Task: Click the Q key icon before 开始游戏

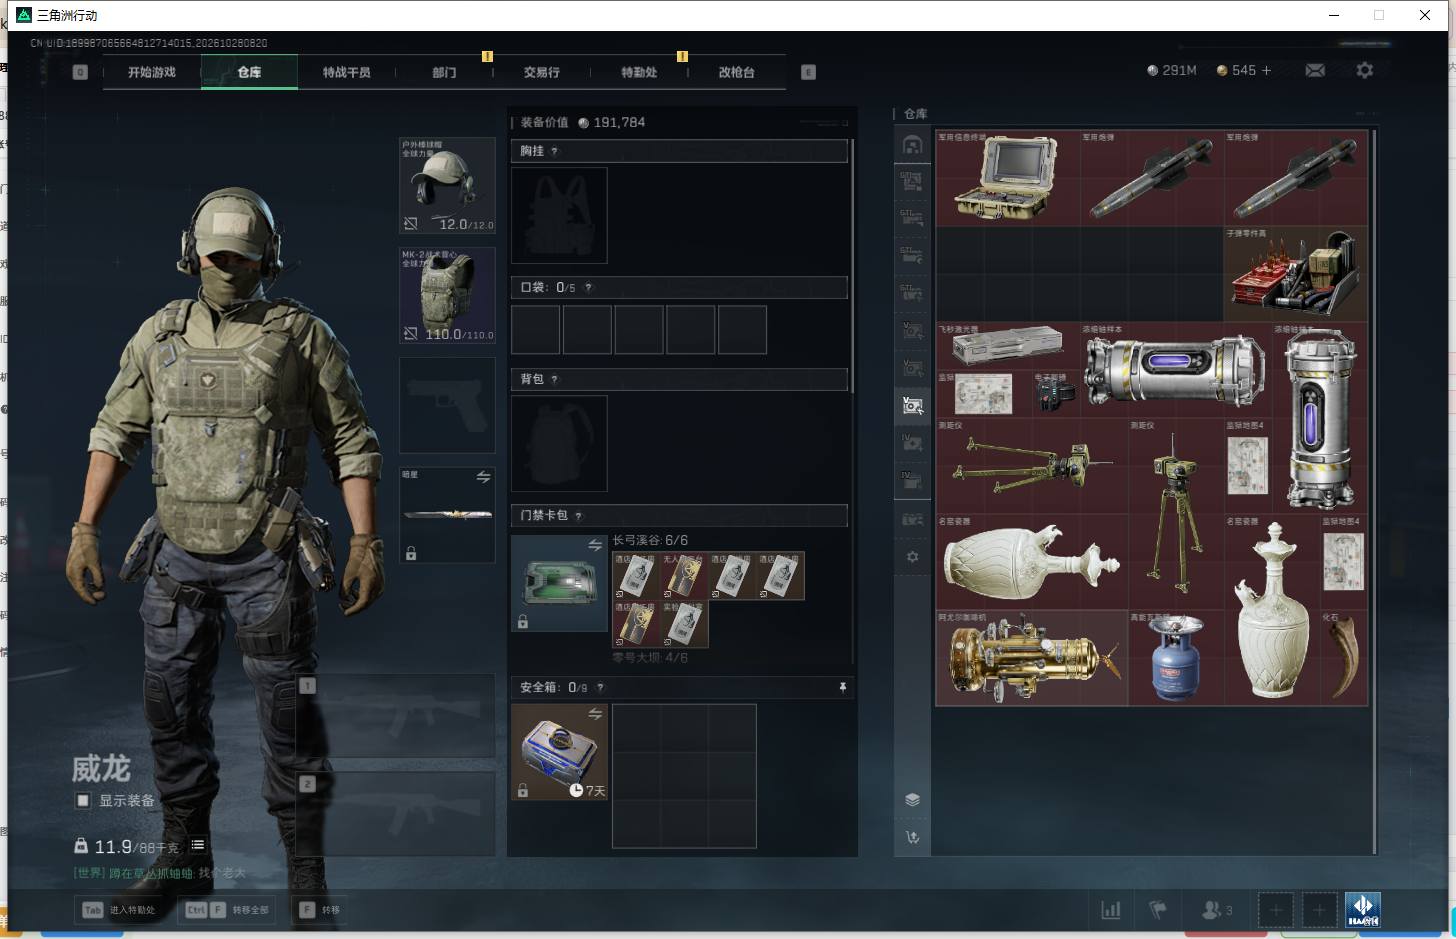Action: [x=80, y=72]
